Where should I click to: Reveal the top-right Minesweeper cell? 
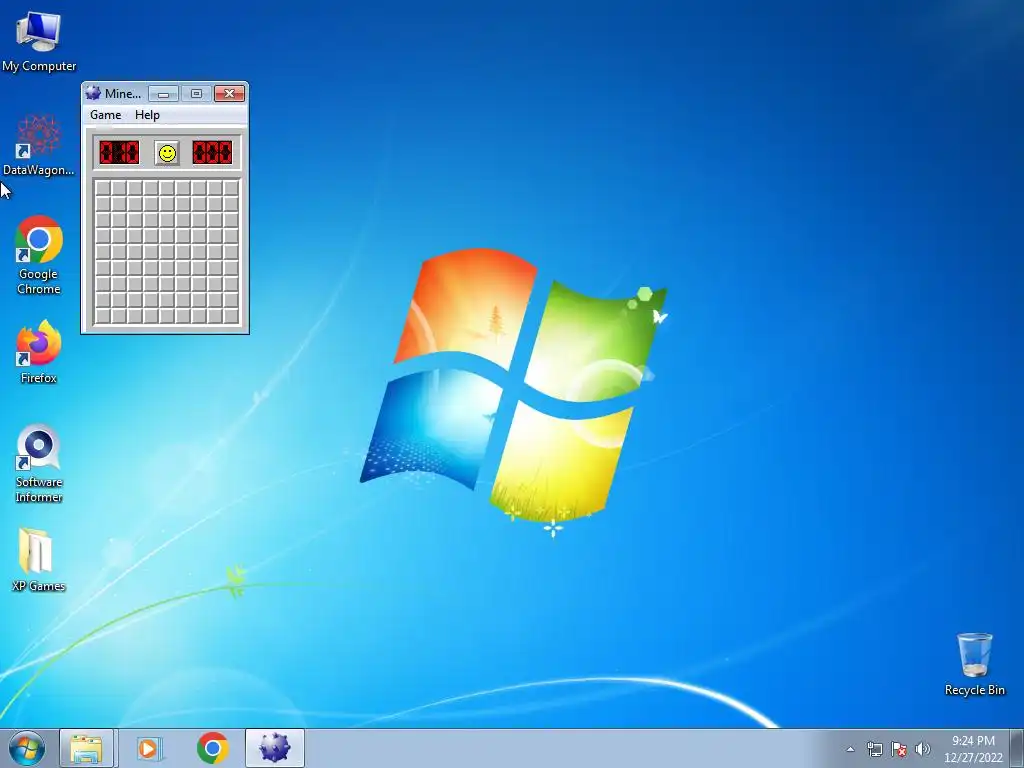pyautogui.click(x=231, y=188)
